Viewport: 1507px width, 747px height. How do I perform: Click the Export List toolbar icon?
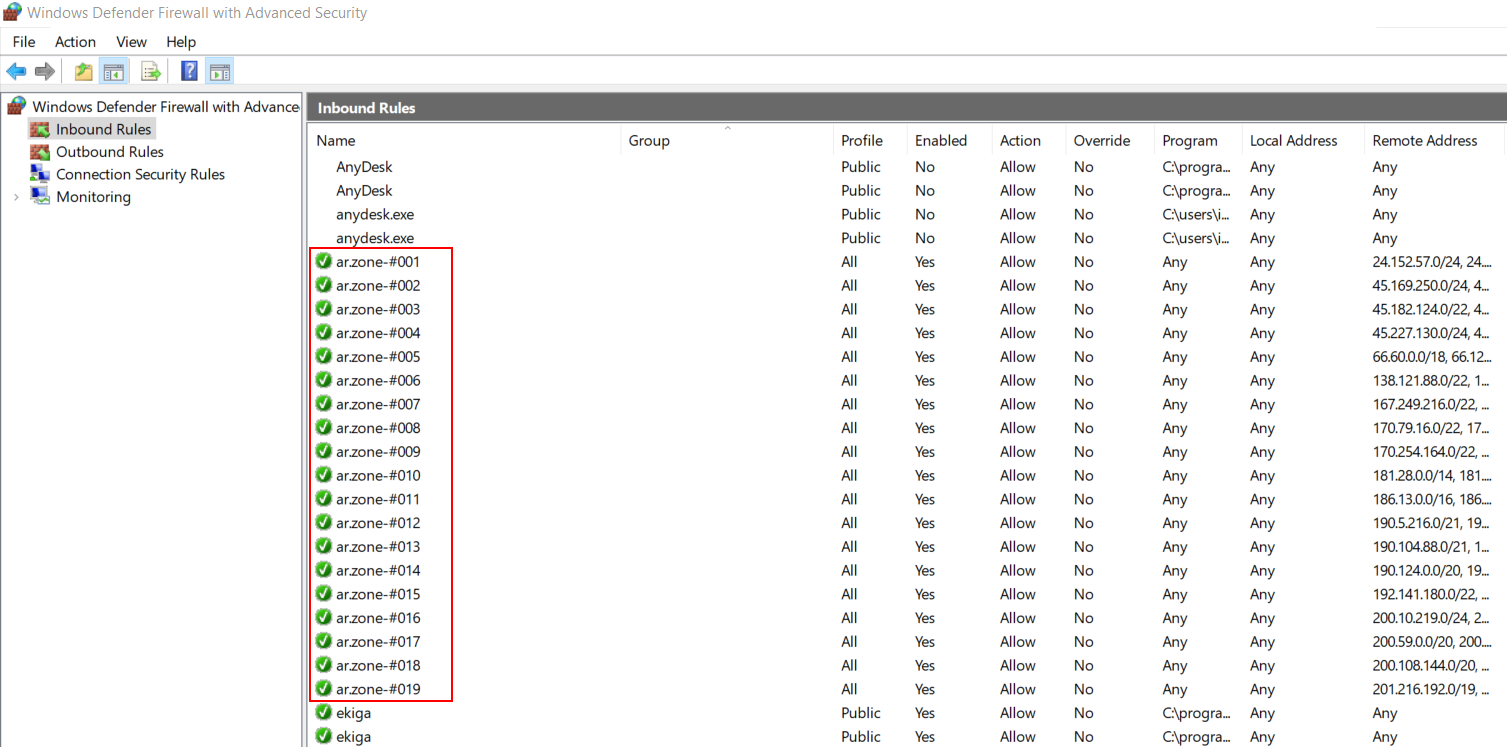151,71
